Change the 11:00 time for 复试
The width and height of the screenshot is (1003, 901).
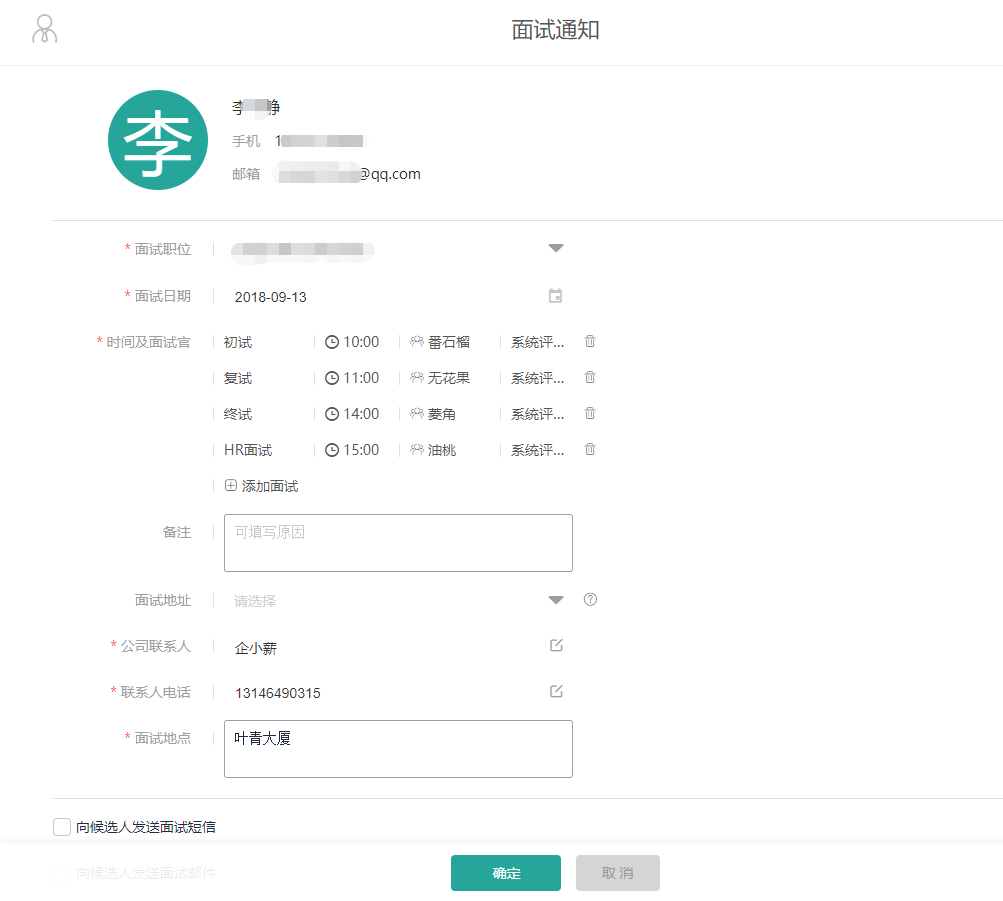pyautogui.click(x=361, y=378)
